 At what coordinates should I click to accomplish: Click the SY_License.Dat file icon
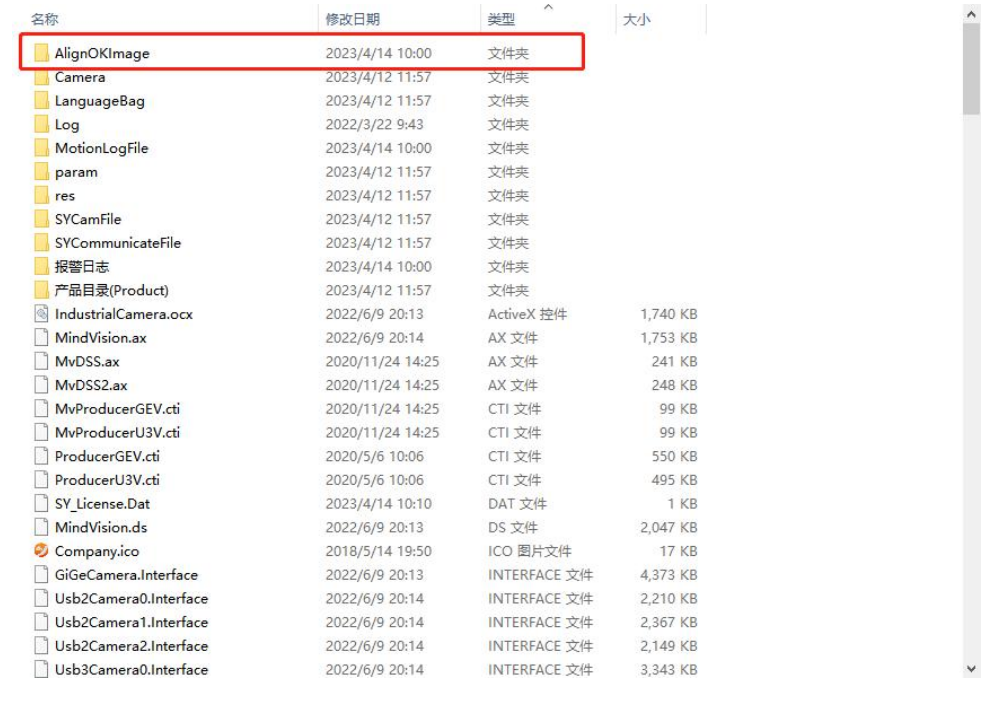[x=41, y=504]
